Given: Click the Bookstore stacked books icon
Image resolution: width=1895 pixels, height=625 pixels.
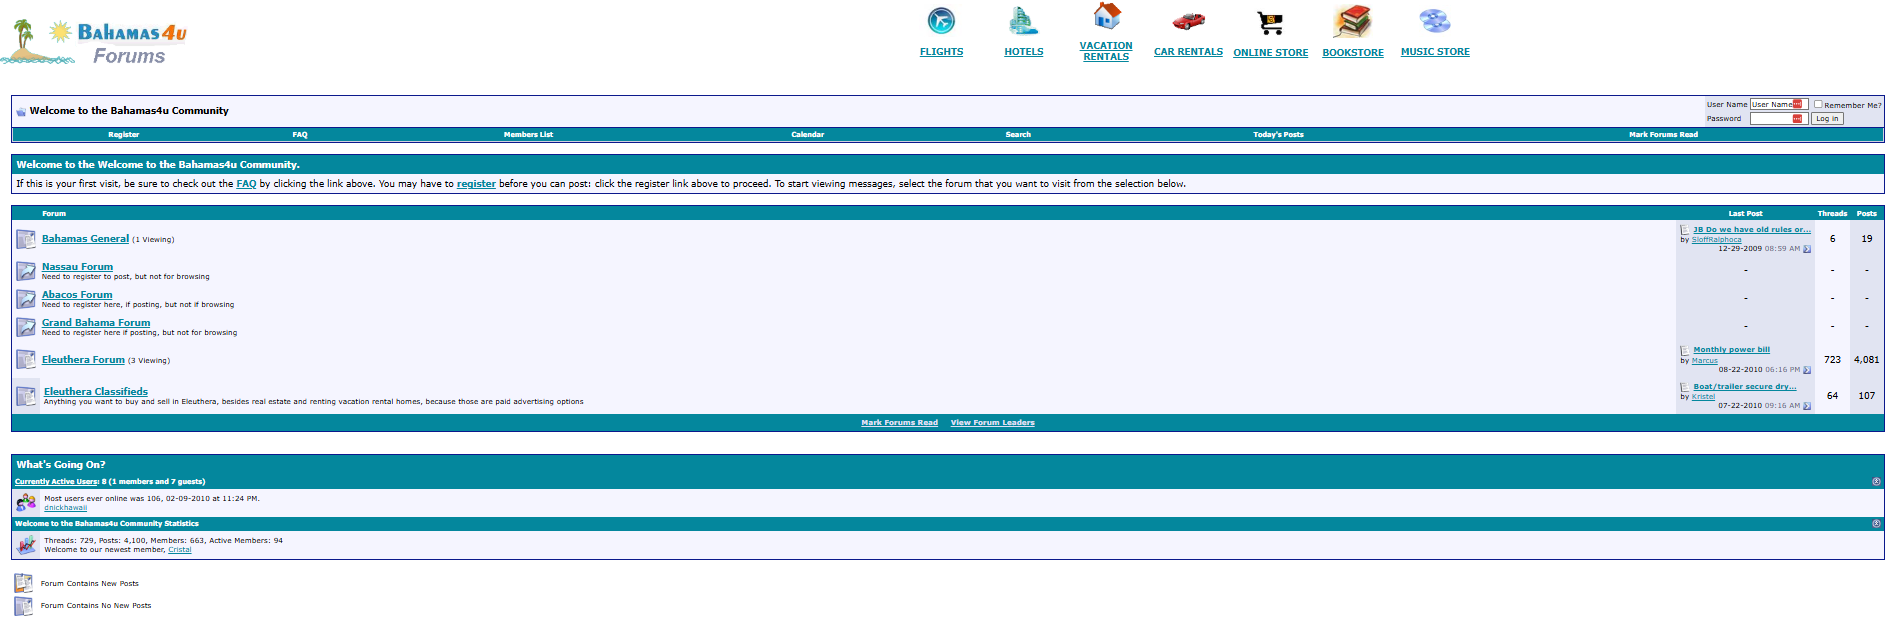Looking at the screenshot, I should point(1352,21).
